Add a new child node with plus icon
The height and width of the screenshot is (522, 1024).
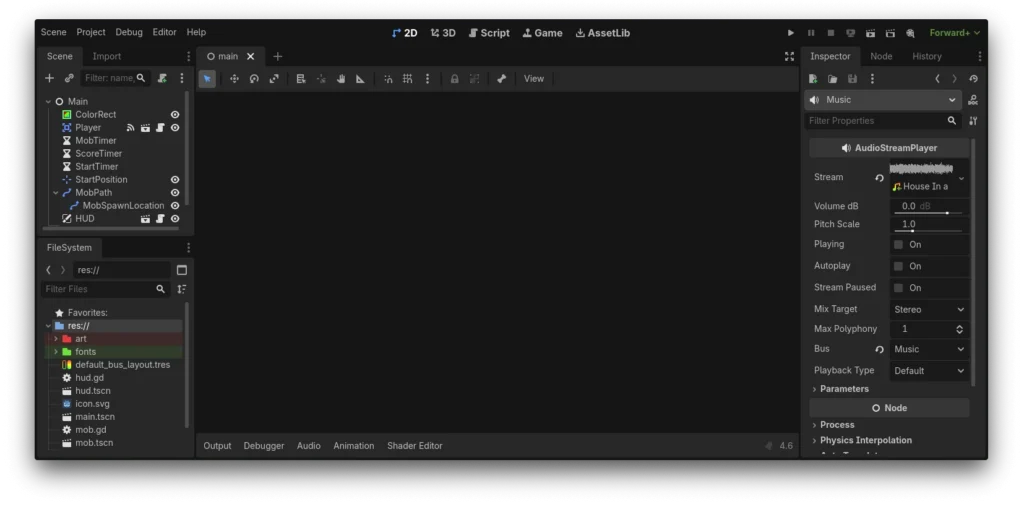49,78
